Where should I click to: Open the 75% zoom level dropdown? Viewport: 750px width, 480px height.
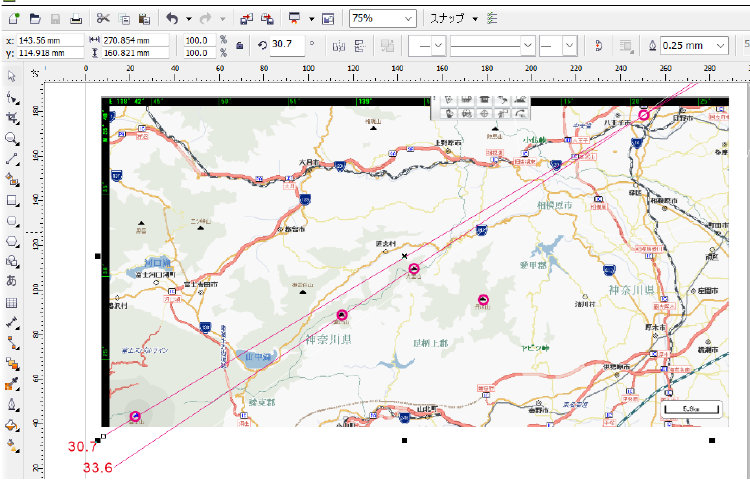tap(409, 18)
